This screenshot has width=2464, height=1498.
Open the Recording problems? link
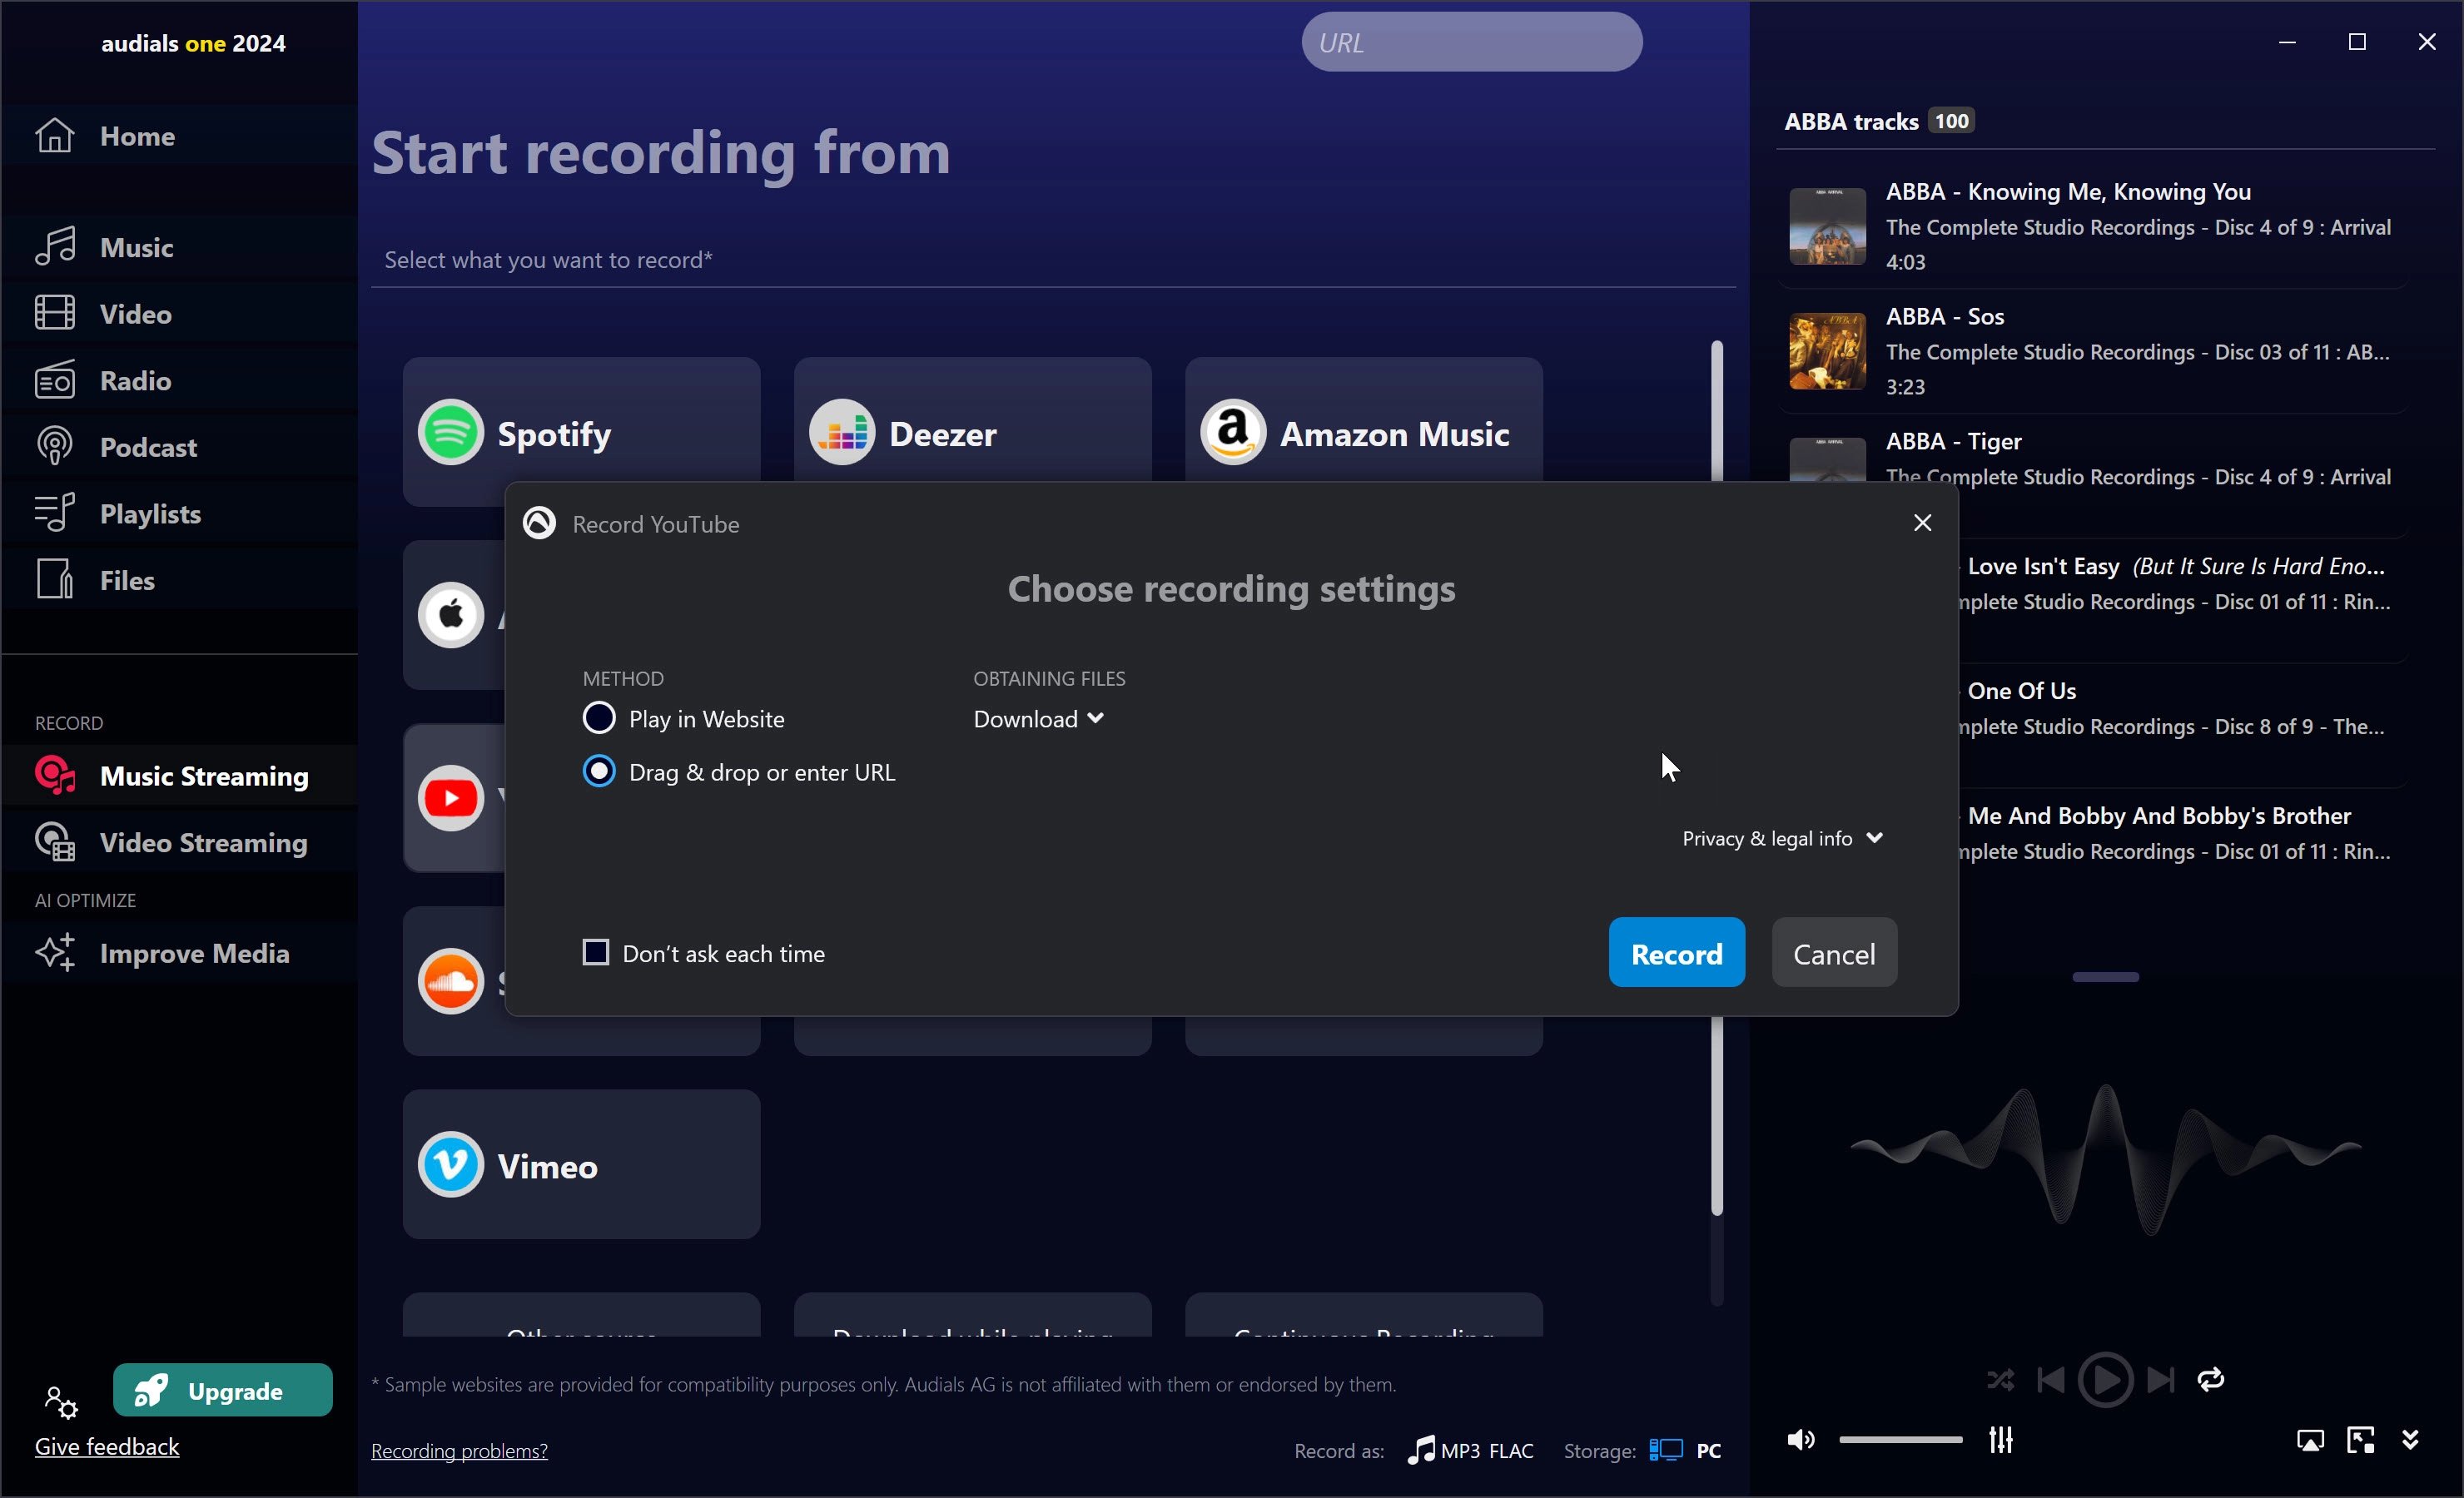(x=459, y=1450)
